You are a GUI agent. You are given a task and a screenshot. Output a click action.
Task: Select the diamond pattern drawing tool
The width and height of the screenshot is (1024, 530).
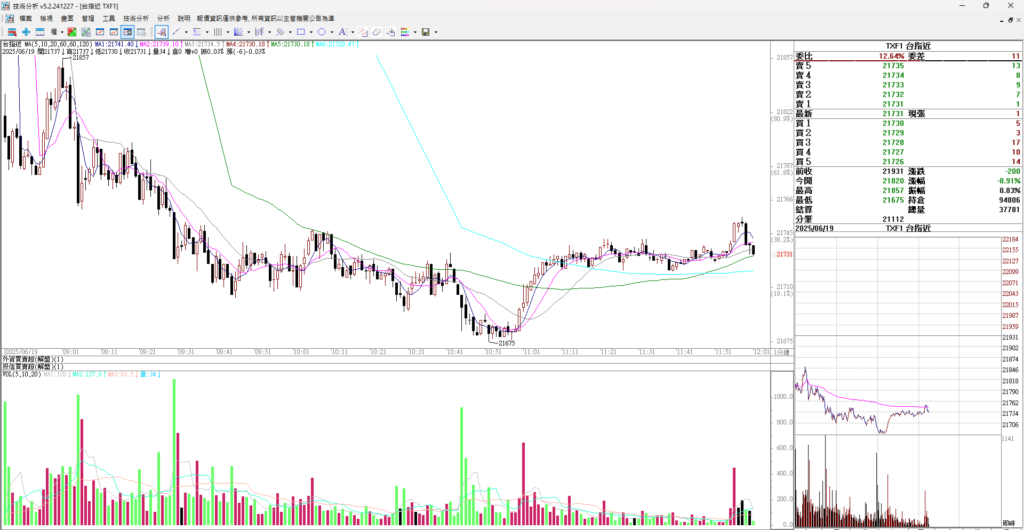point(280,31)
